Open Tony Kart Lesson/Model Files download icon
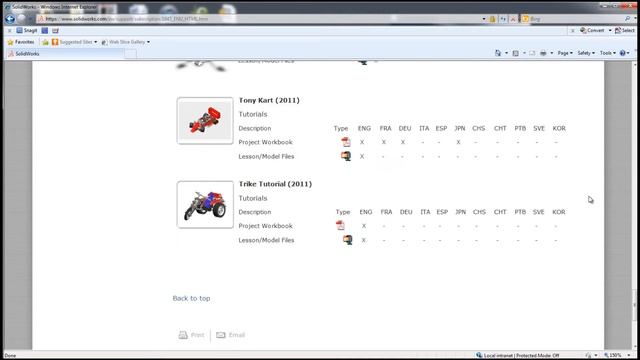The height and width of the screenshot is (360, 640). [346, 156]
